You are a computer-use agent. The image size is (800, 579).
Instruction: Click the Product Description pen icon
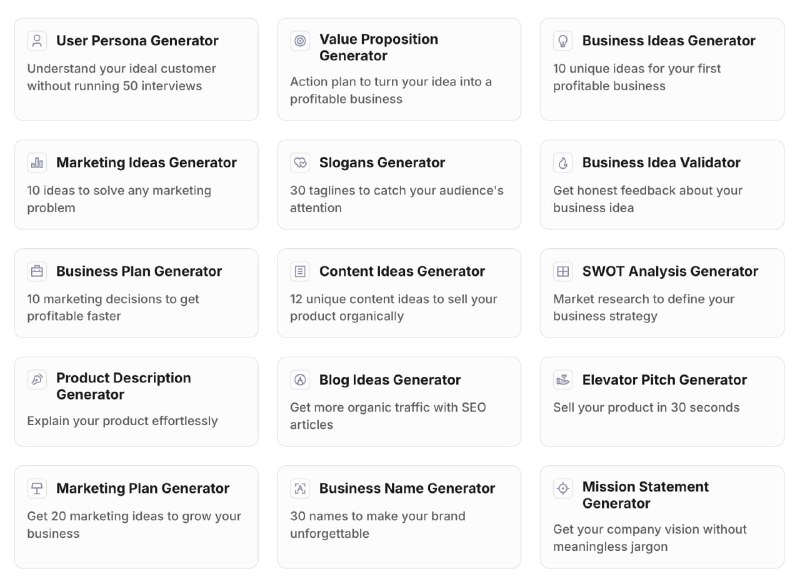pos(37,380)
